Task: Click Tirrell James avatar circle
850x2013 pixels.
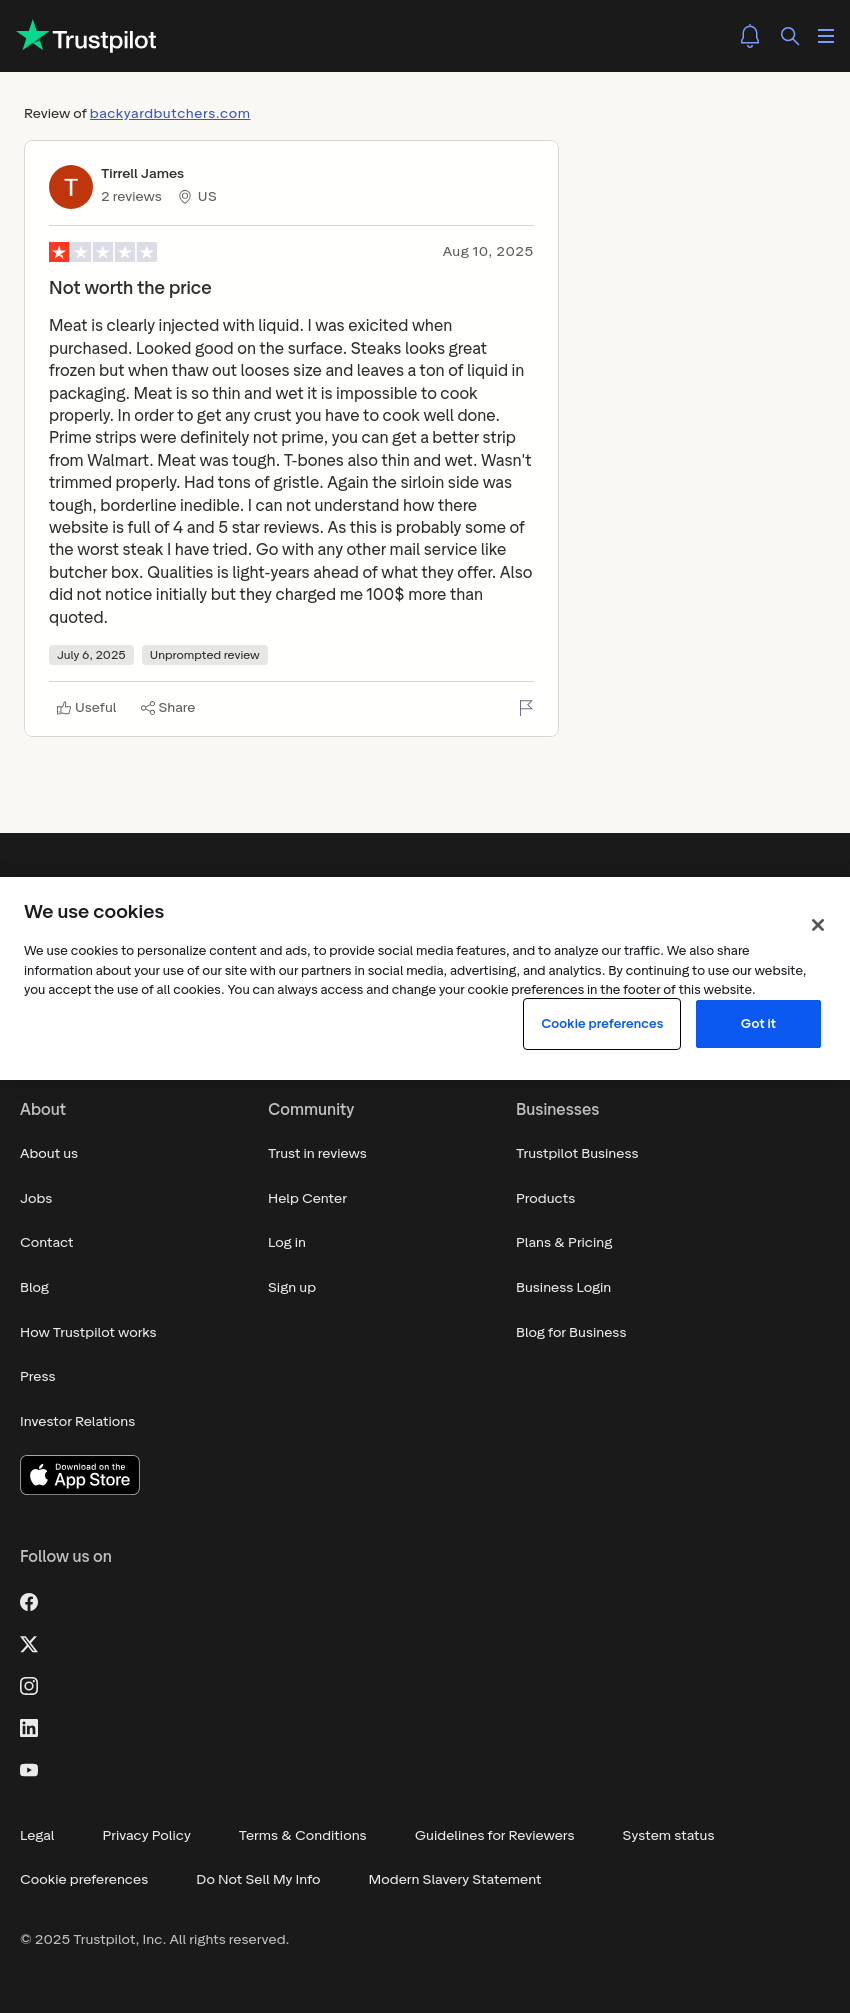Action: [x=71, y=187]
